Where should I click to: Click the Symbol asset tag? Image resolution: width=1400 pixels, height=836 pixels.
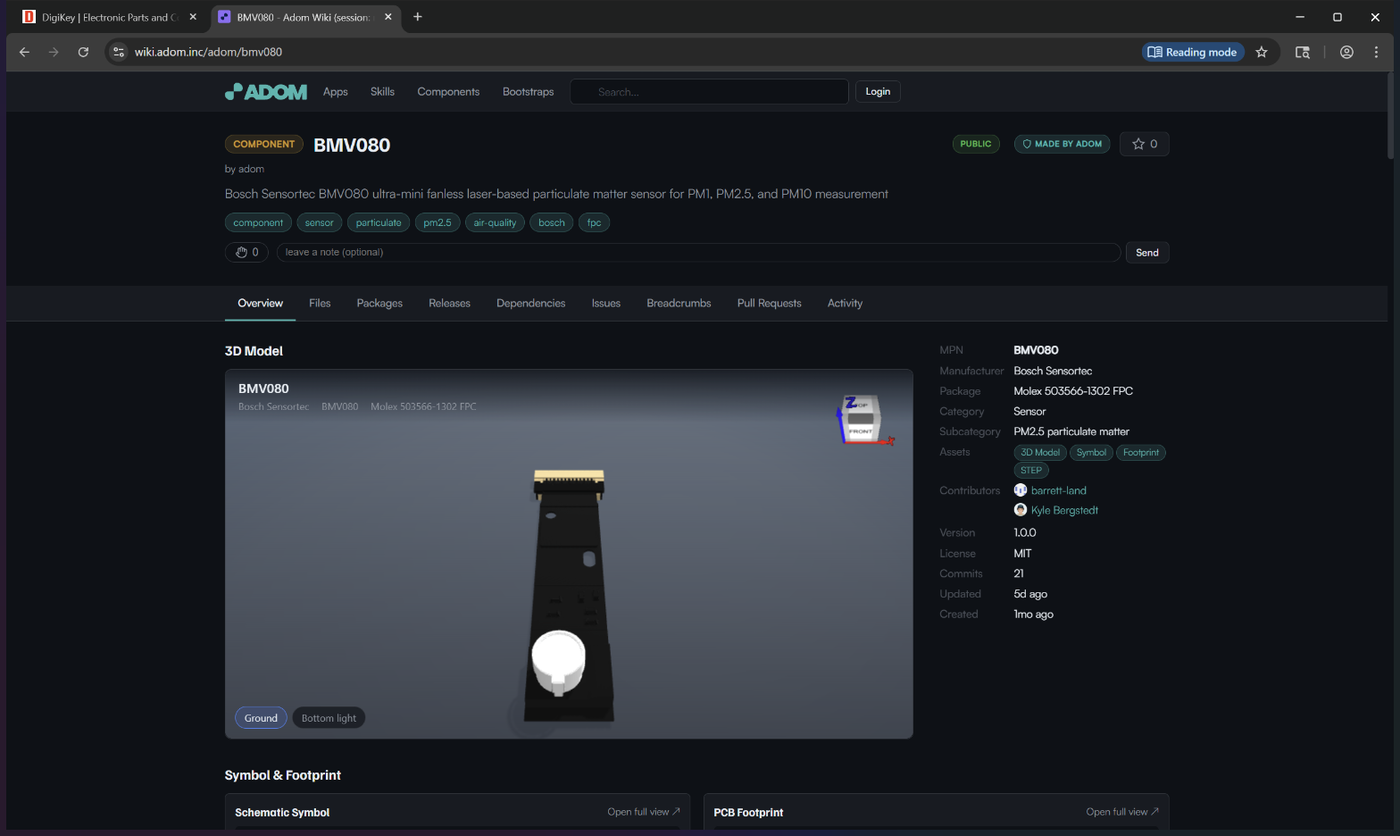tap(1091, 452)
